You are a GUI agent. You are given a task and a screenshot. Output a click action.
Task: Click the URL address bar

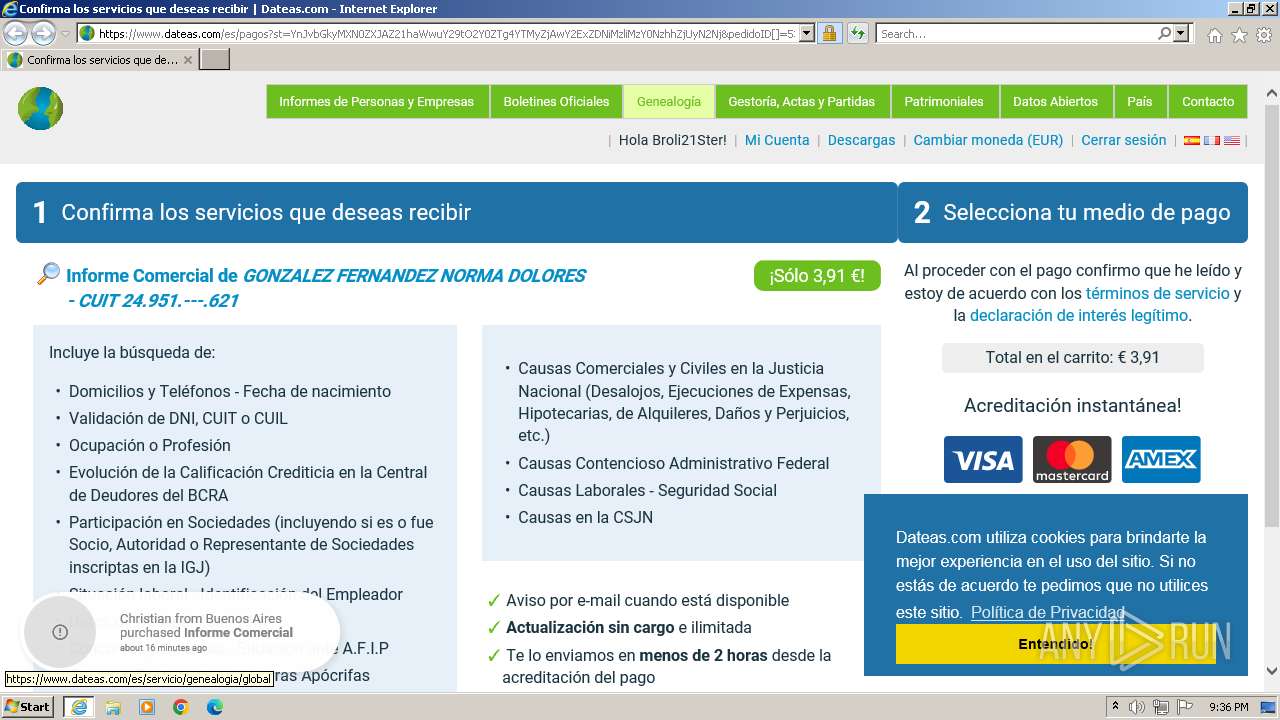coord(445,33)
